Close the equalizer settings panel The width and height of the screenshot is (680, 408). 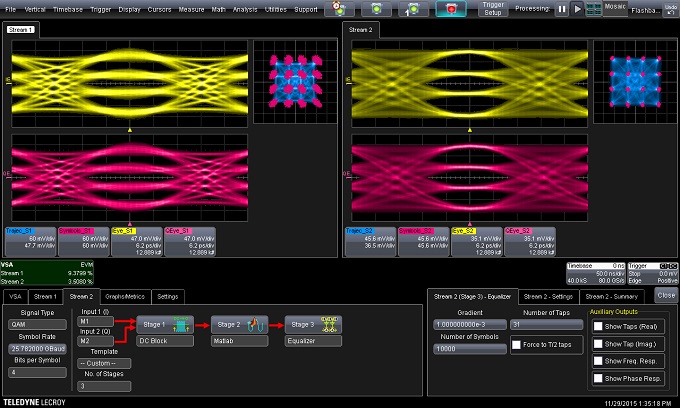point(666,296)
